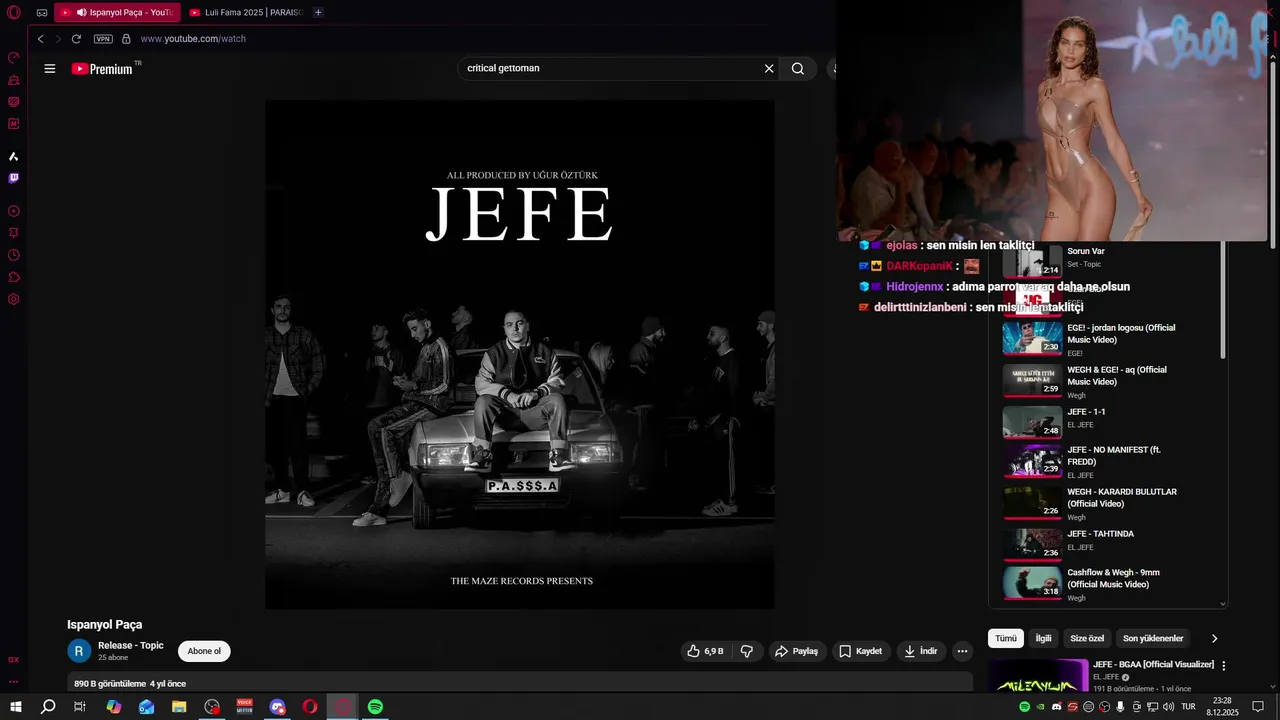Open Windows Start menu
The height and width of the screenshot is (720, 1280).
15,707
